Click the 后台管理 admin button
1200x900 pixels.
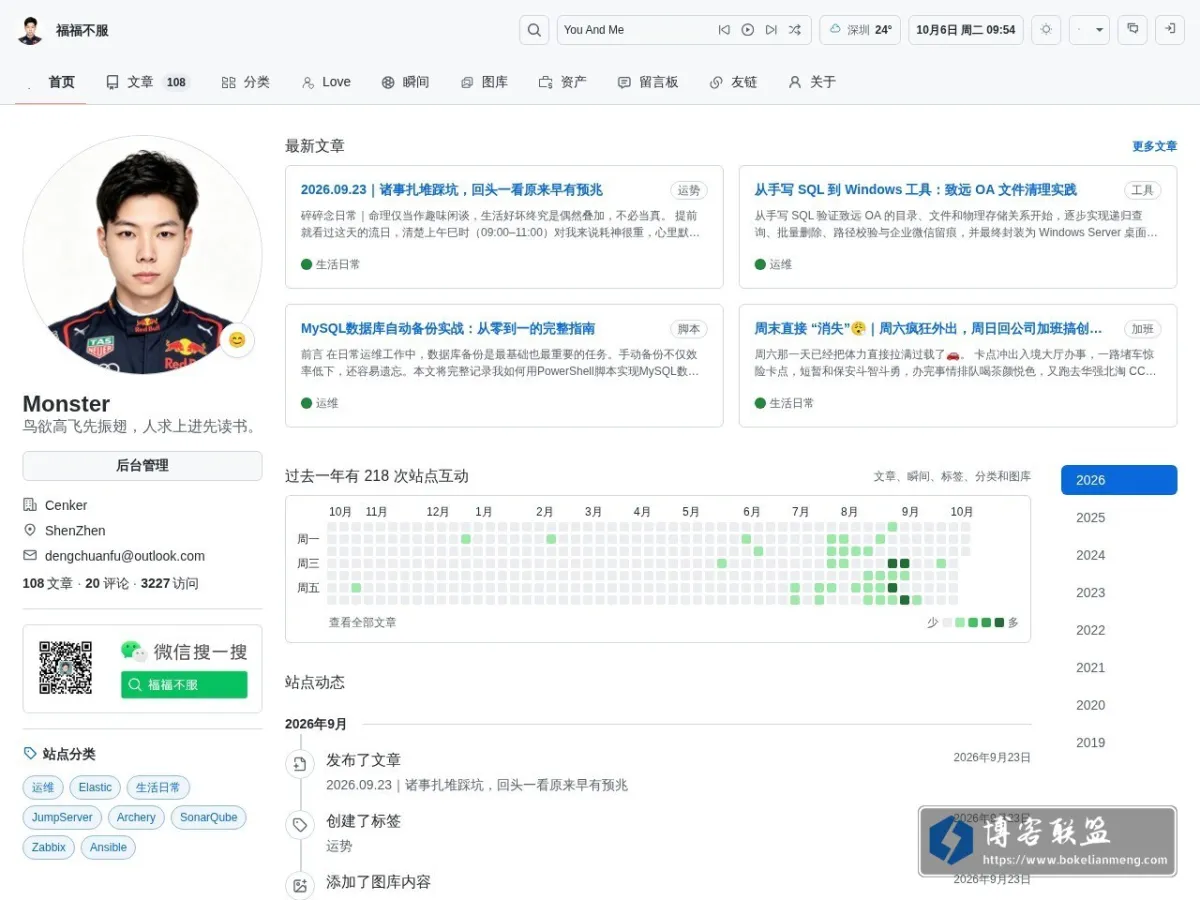[x=142, y=465]
